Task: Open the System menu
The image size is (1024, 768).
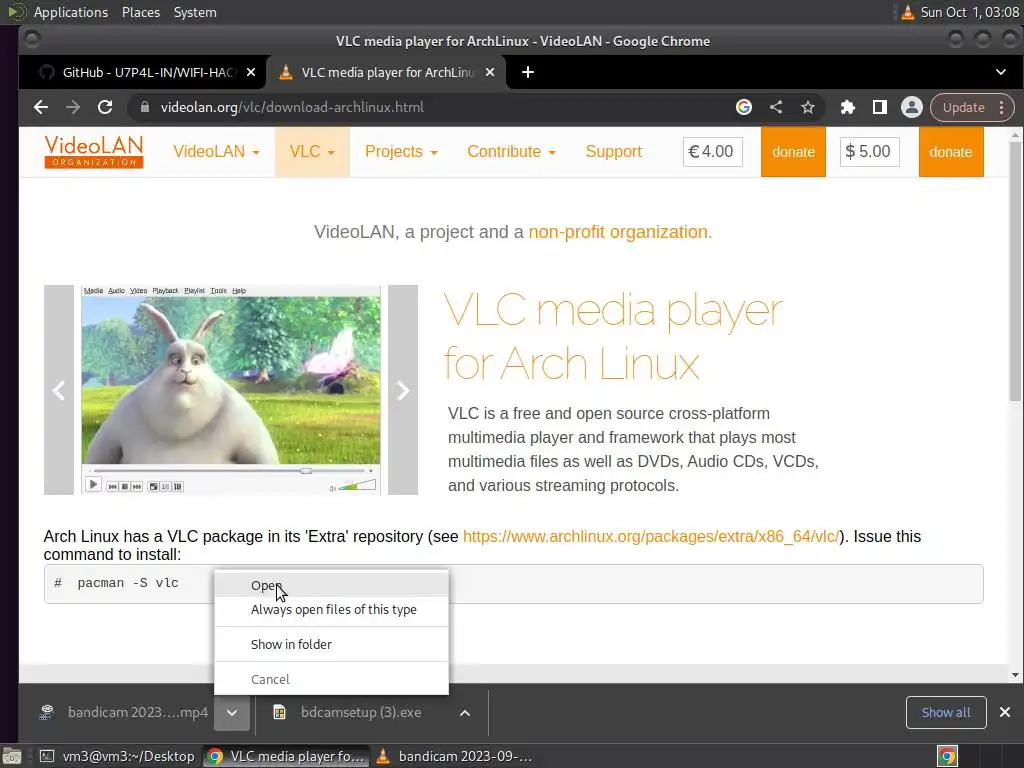Action: [x=195, y=12]
